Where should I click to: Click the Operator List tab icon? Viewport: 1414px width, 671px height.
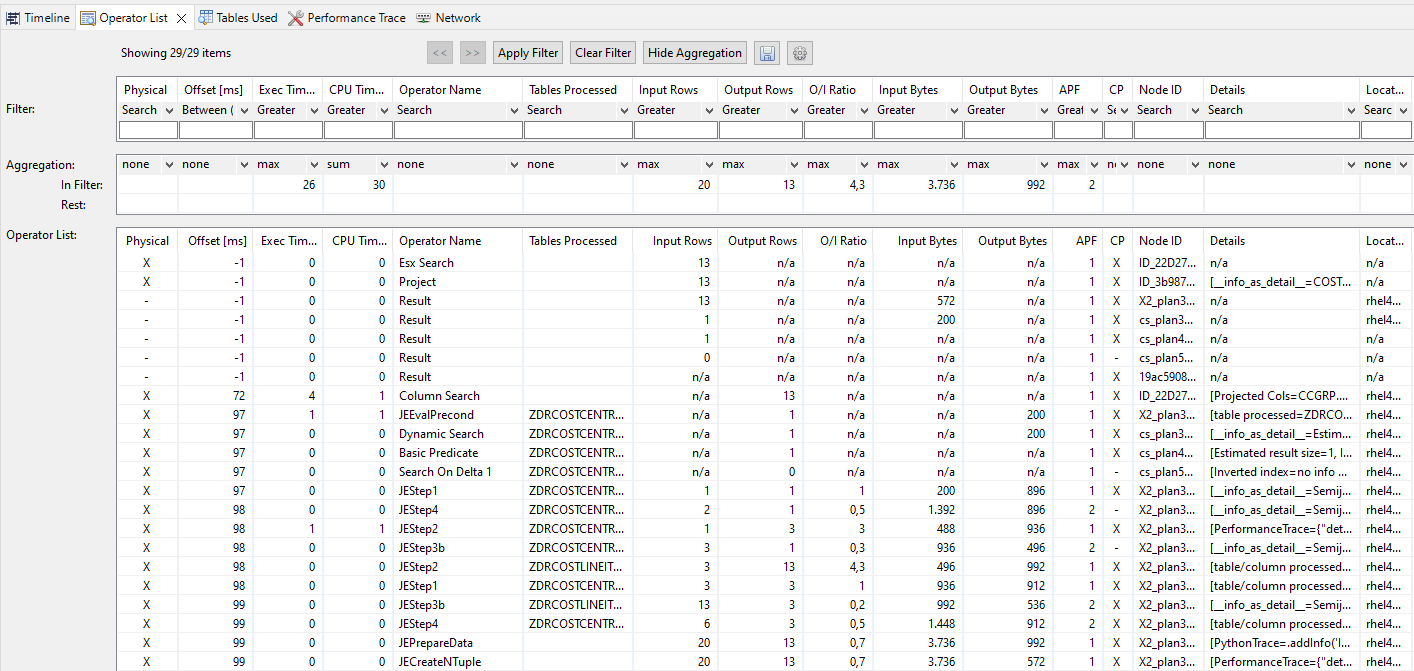[x=88, y=17]
